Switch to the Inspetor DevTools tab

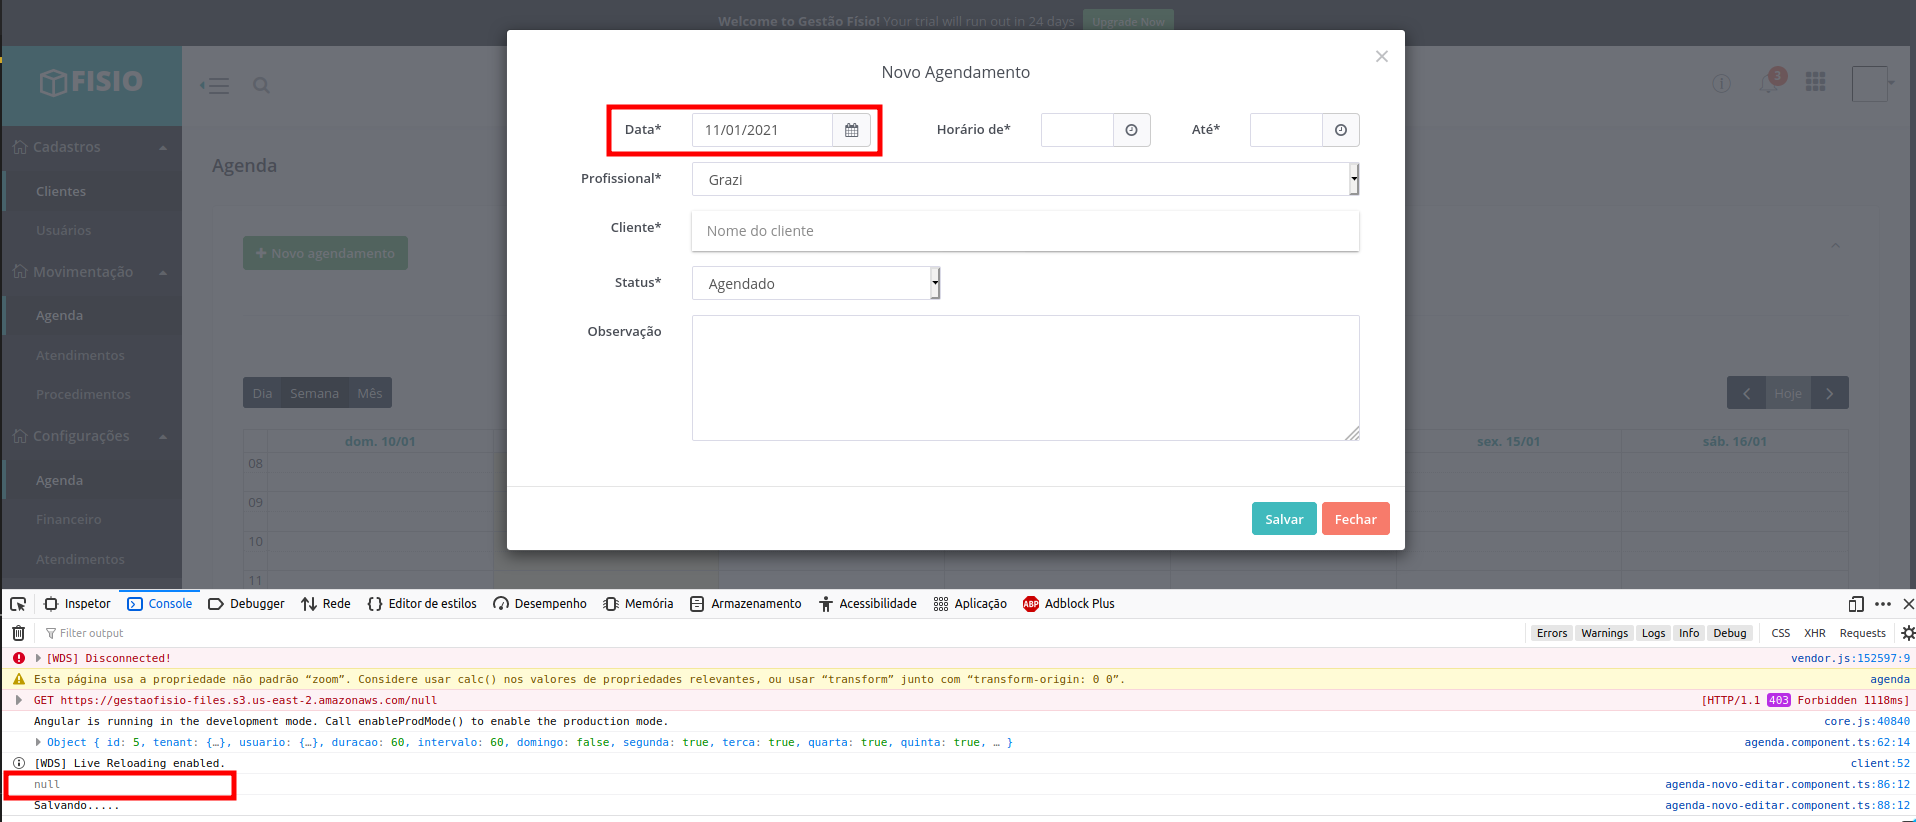pyautogui.click(x=78, y=604)
